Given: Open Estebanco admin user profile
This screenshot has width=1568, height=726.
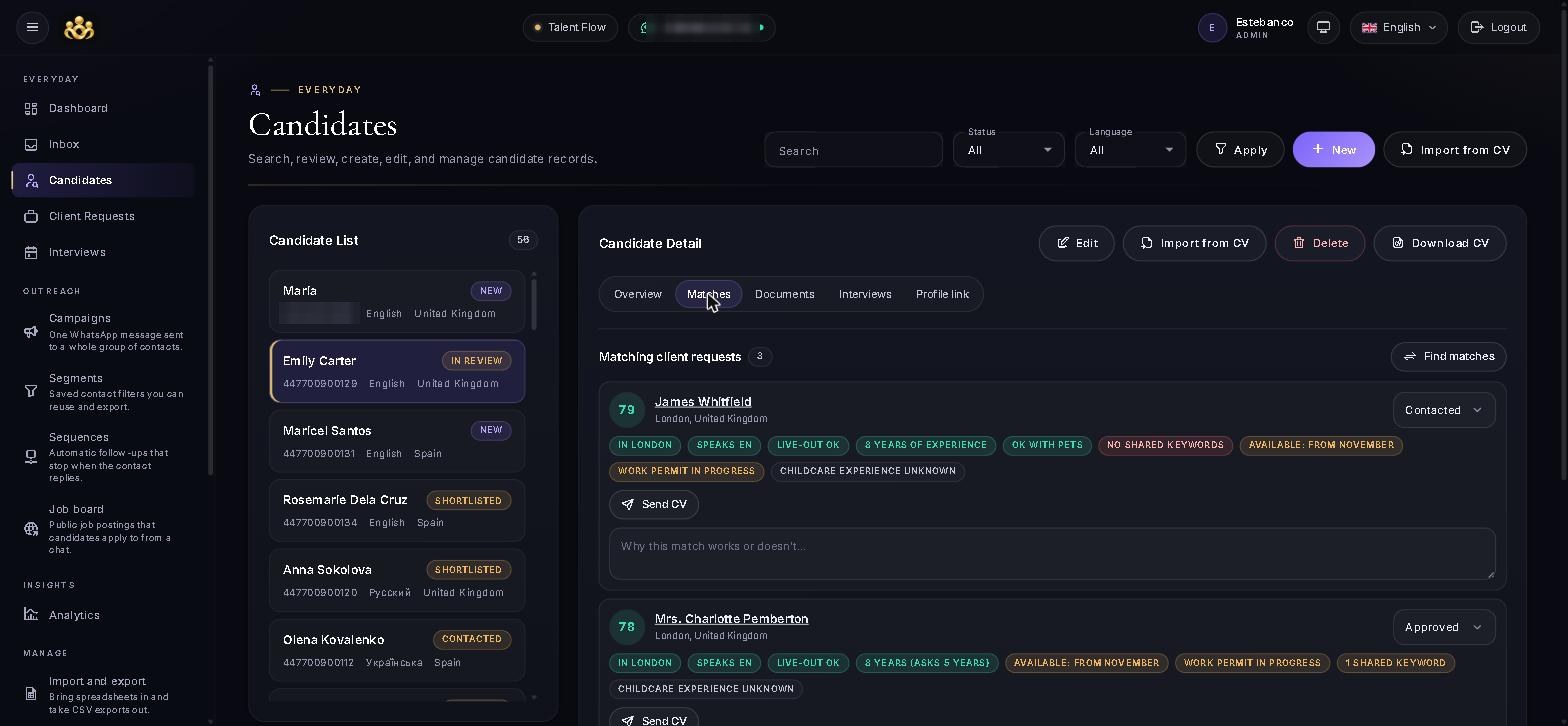Looking at the screenshot, I should (1246, 27).
